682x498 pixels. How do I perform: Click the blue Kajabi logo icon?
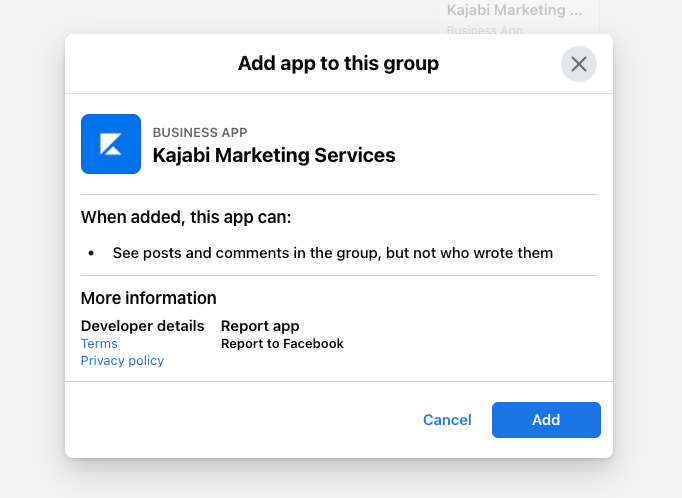pyautogui.click(x=111, y=144)
